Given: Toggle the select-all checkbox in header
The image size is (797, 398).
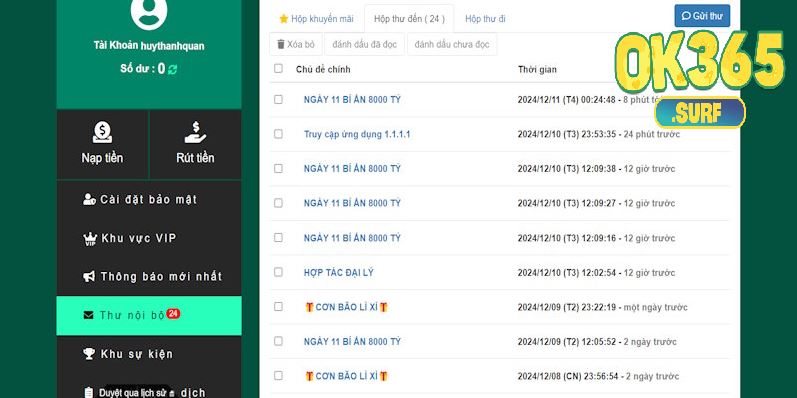Looking at the screenshot, I should (278, 68).
